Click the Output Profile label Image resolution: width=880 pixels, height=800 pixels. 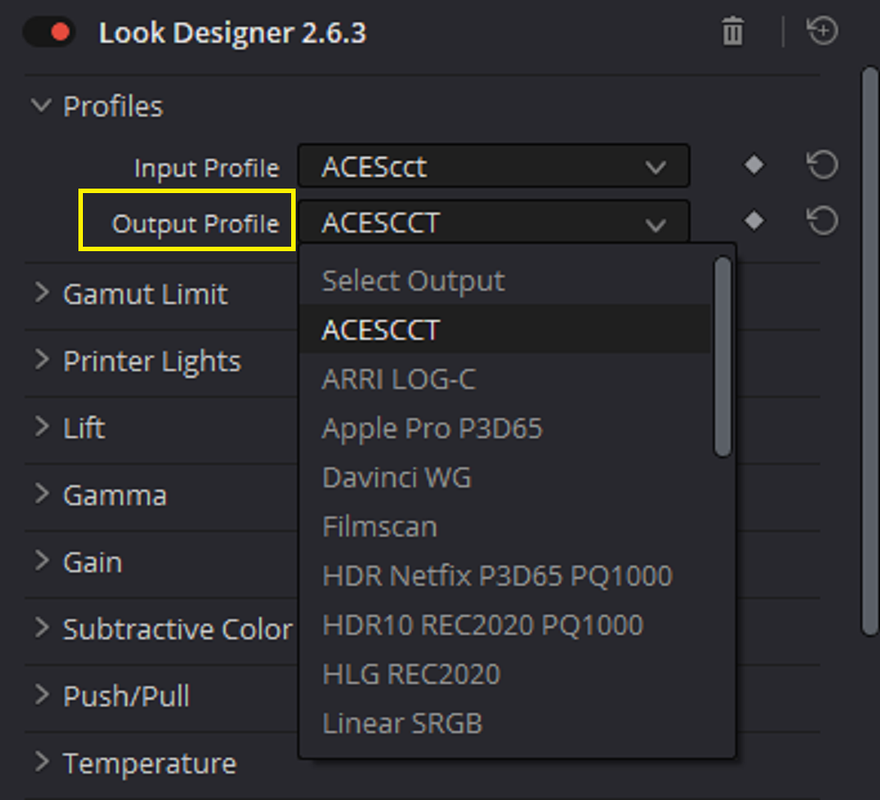[x=195, y=223]
